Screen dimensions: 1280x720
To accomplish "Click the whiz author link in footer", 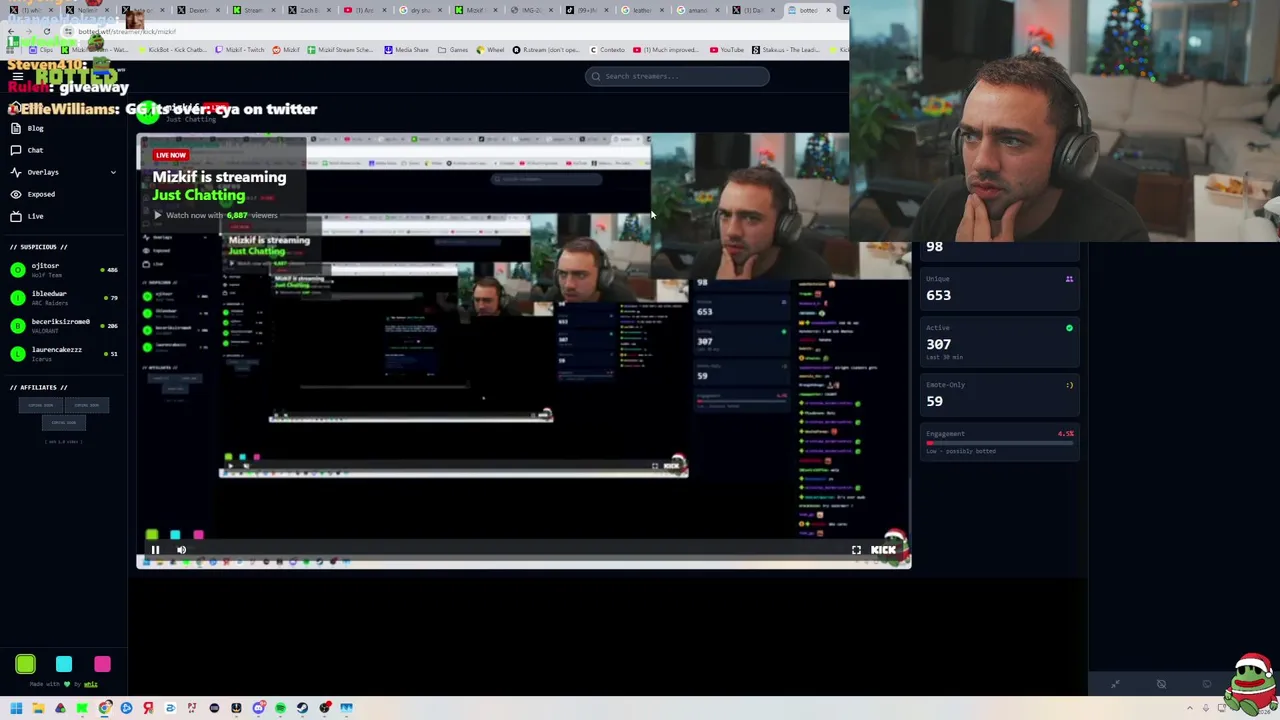I will pyautogui.click(x=91, y=684).
